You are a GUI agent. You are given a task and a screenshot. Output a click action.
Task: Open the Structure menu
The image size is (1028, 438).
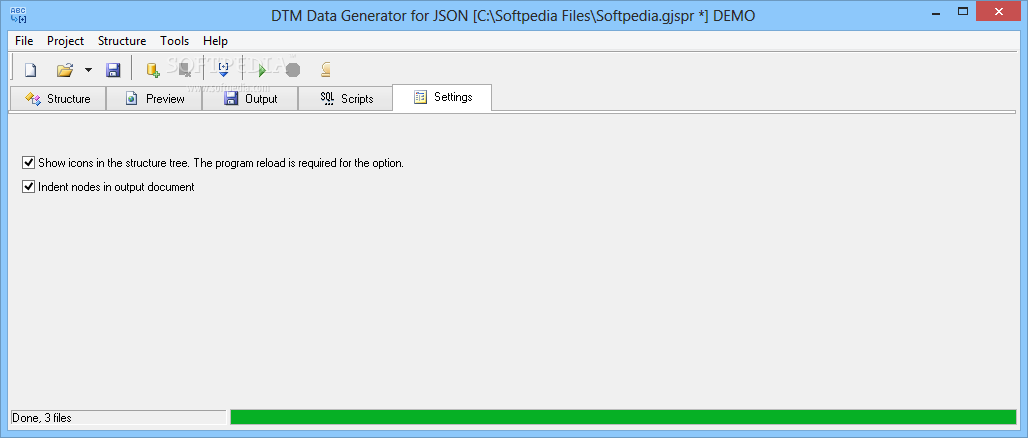click(122, 41)
